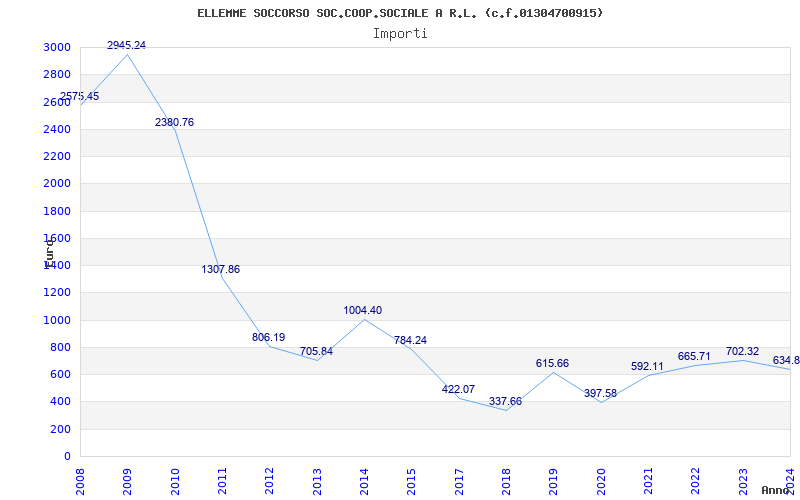Screen dimensions: 800x500
Task: Select the 422.07 data label
Action: (x=458, y=389)
